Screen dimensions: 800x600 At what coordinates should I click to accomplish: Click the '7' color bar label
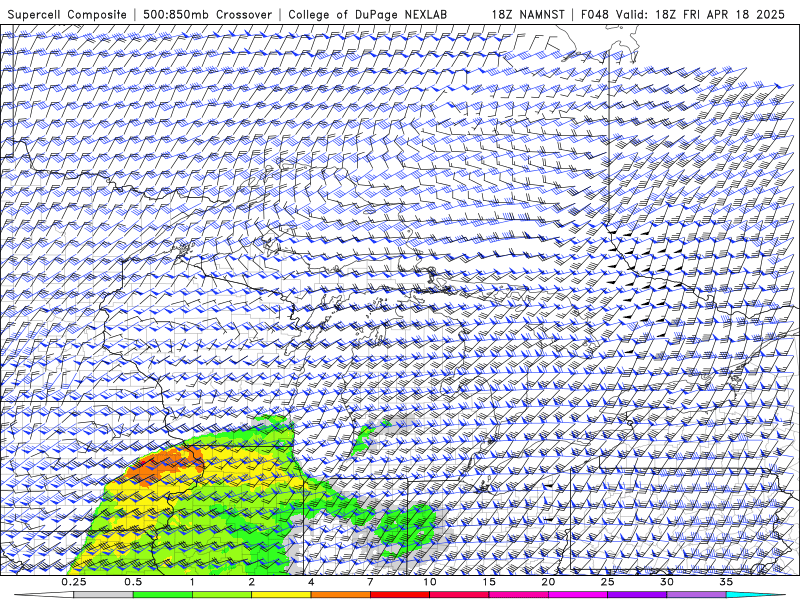370,582
